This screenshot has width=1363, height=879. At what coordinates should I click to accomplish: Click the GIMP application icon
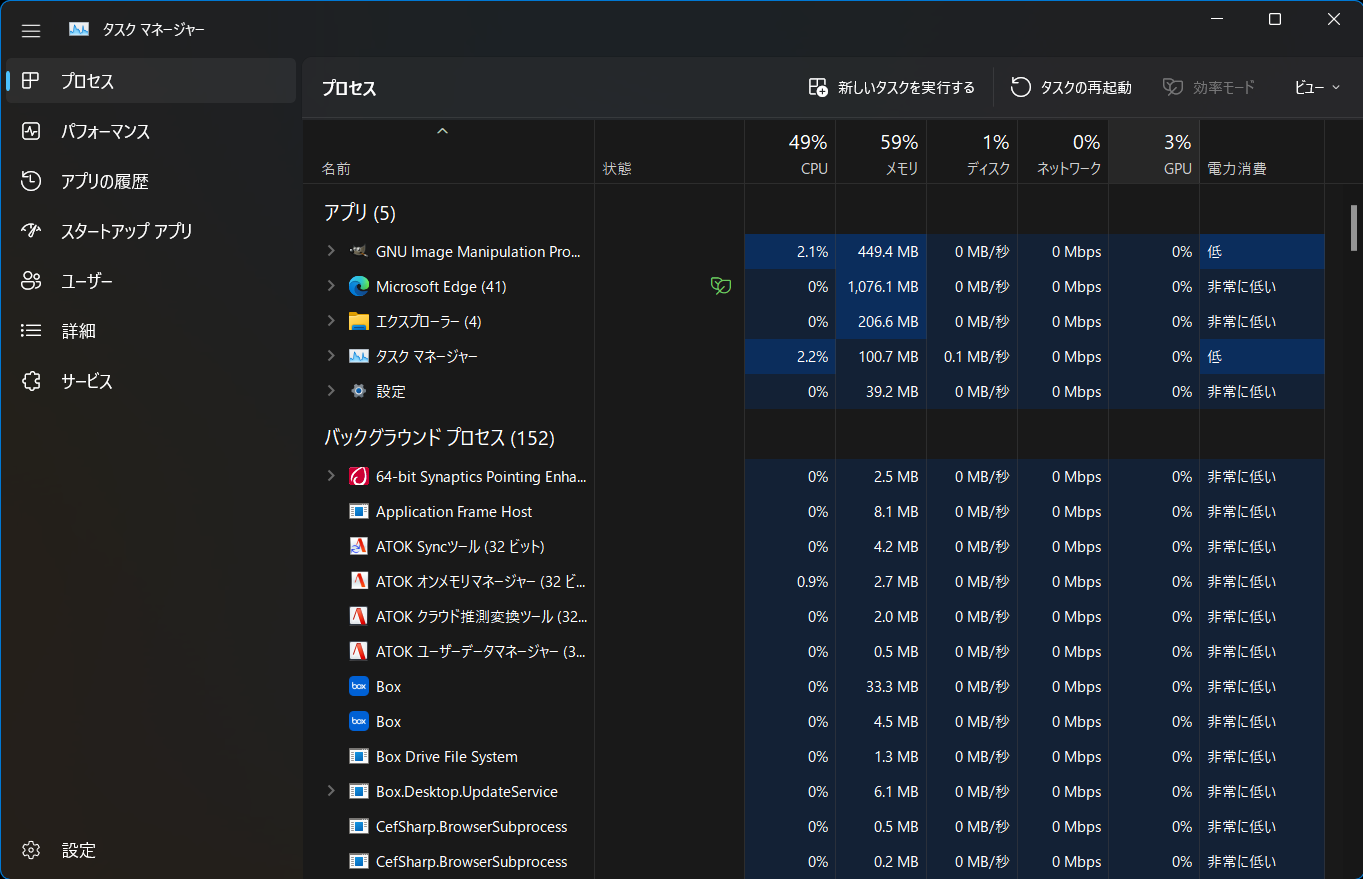point(359,252)
